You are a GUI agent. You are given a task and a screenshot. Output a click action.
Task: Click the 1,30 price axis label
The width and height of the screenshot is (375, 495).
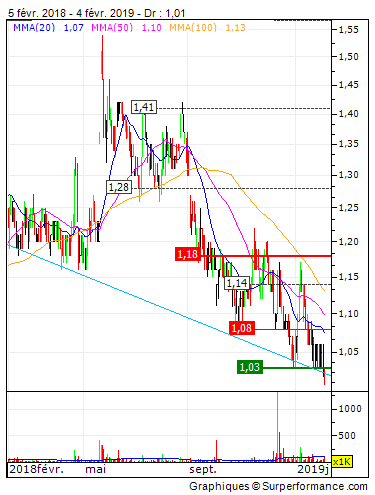point(349,175)
